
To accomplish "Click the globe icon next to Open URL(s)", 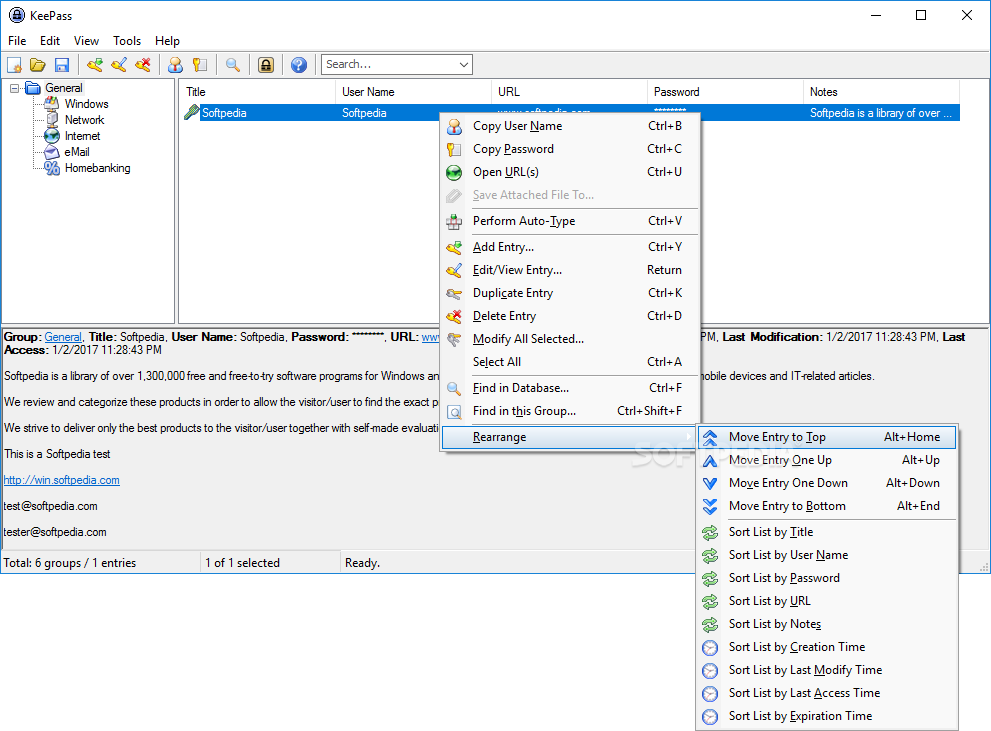I will pos(454,172).
